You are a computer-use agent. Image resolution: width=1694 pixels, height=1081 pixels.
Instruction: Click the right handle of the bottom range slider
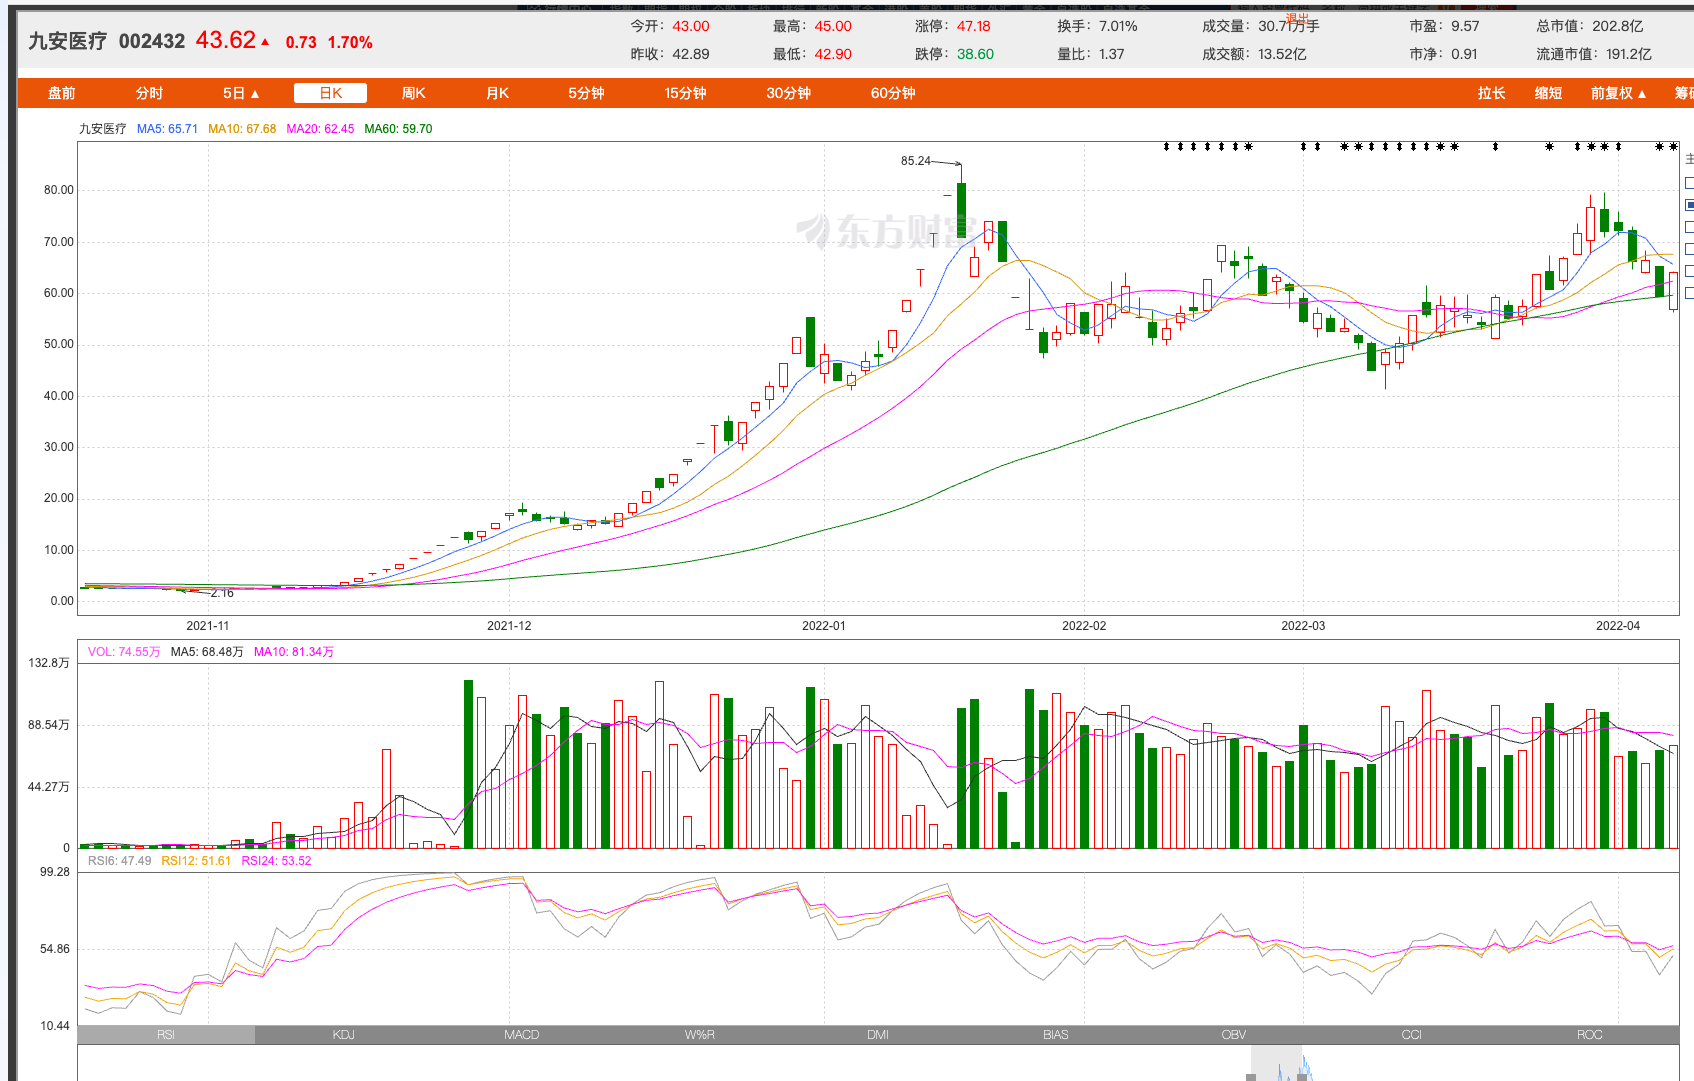click(1303, 1077)
